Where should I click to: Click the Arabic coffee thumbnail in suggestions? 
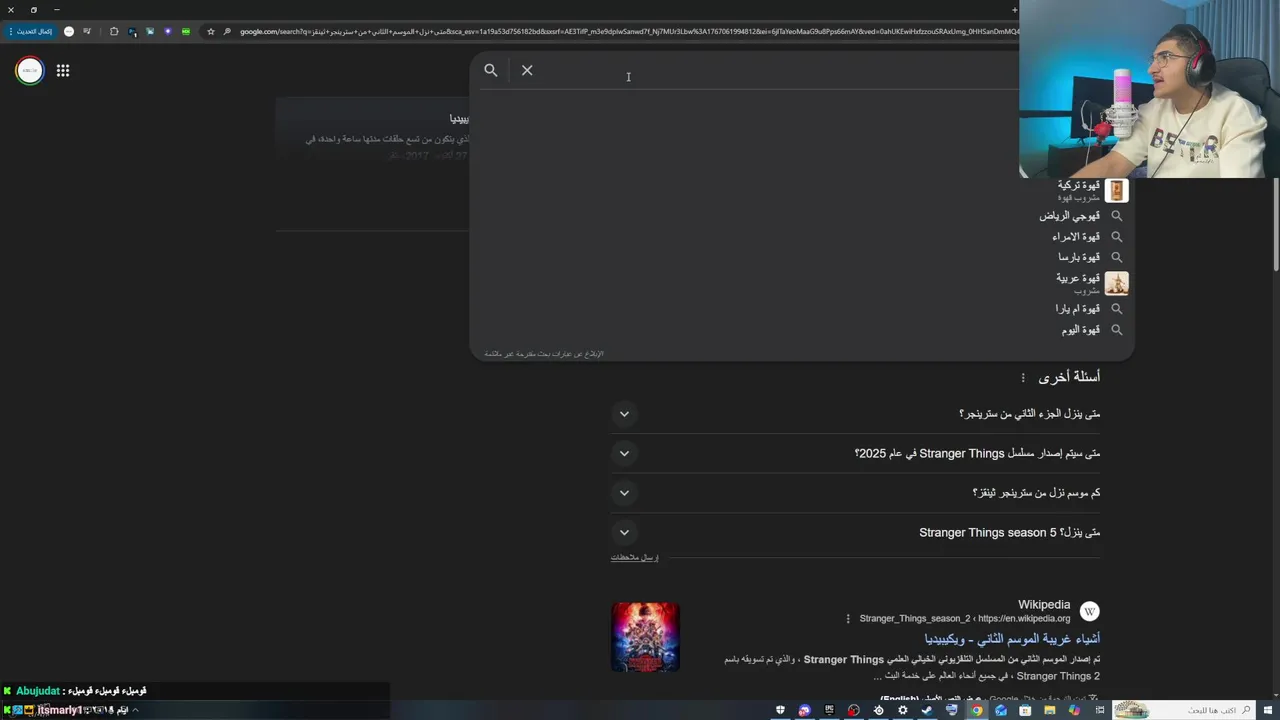coord(1116,283)
